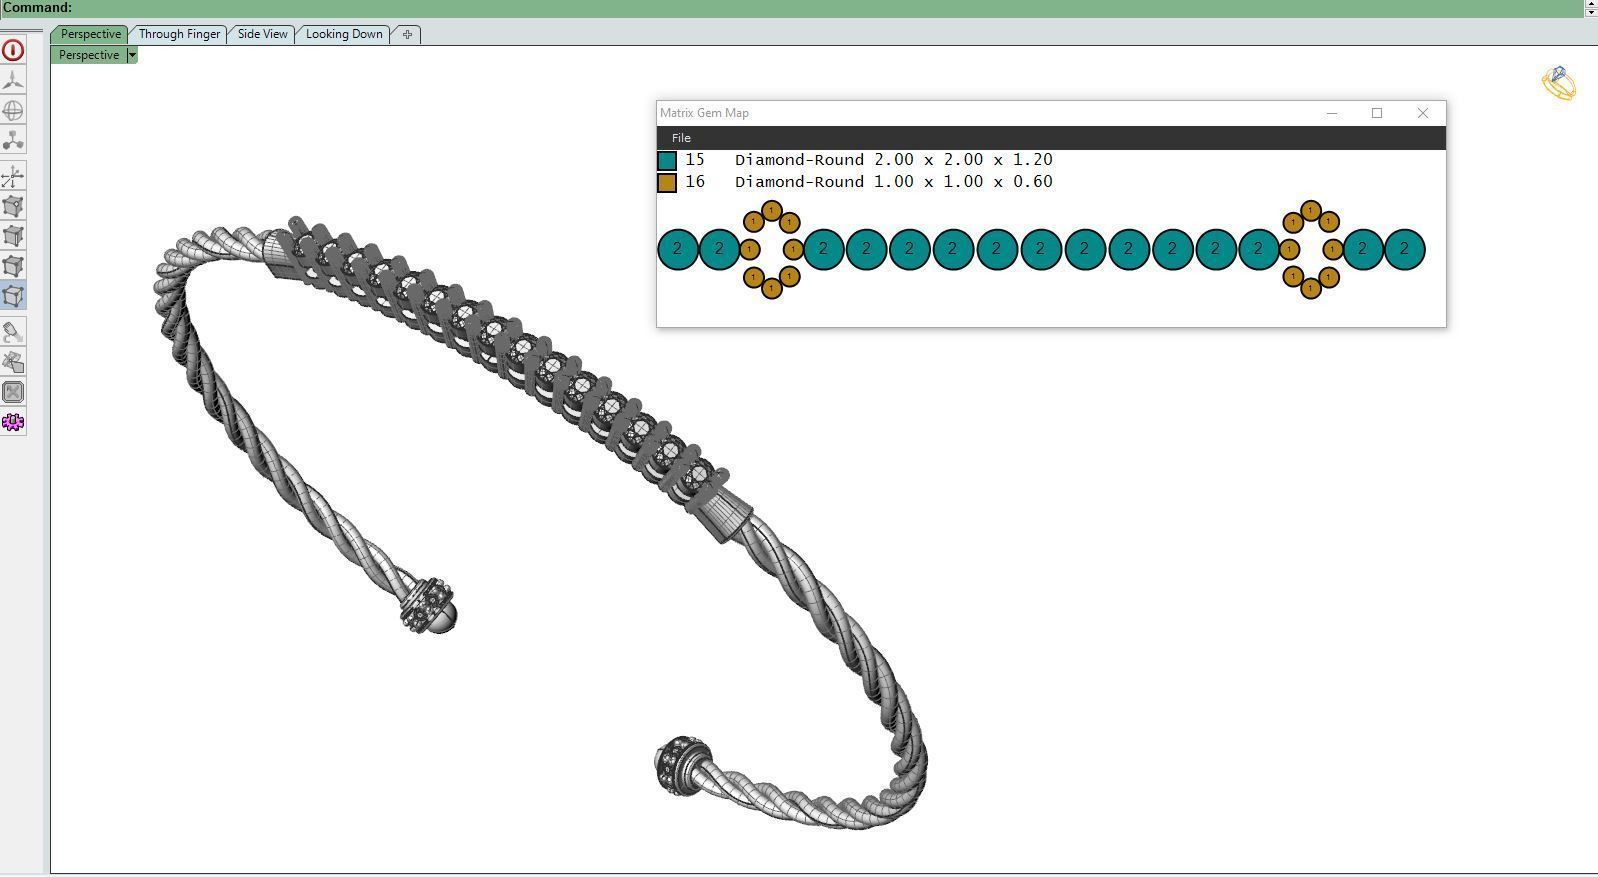Open the magenta gear settings icon
Screen dimensions: 1598x877
click(13, 422)
